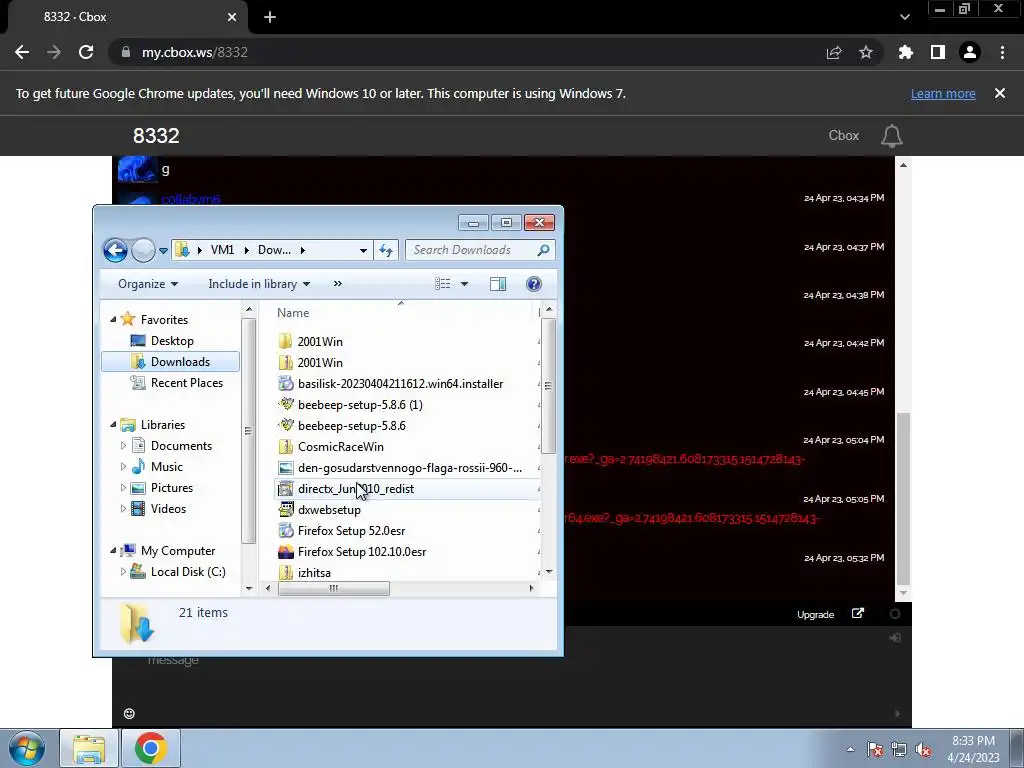Click the Explorer Back arrow button

[x=116, y=250]
